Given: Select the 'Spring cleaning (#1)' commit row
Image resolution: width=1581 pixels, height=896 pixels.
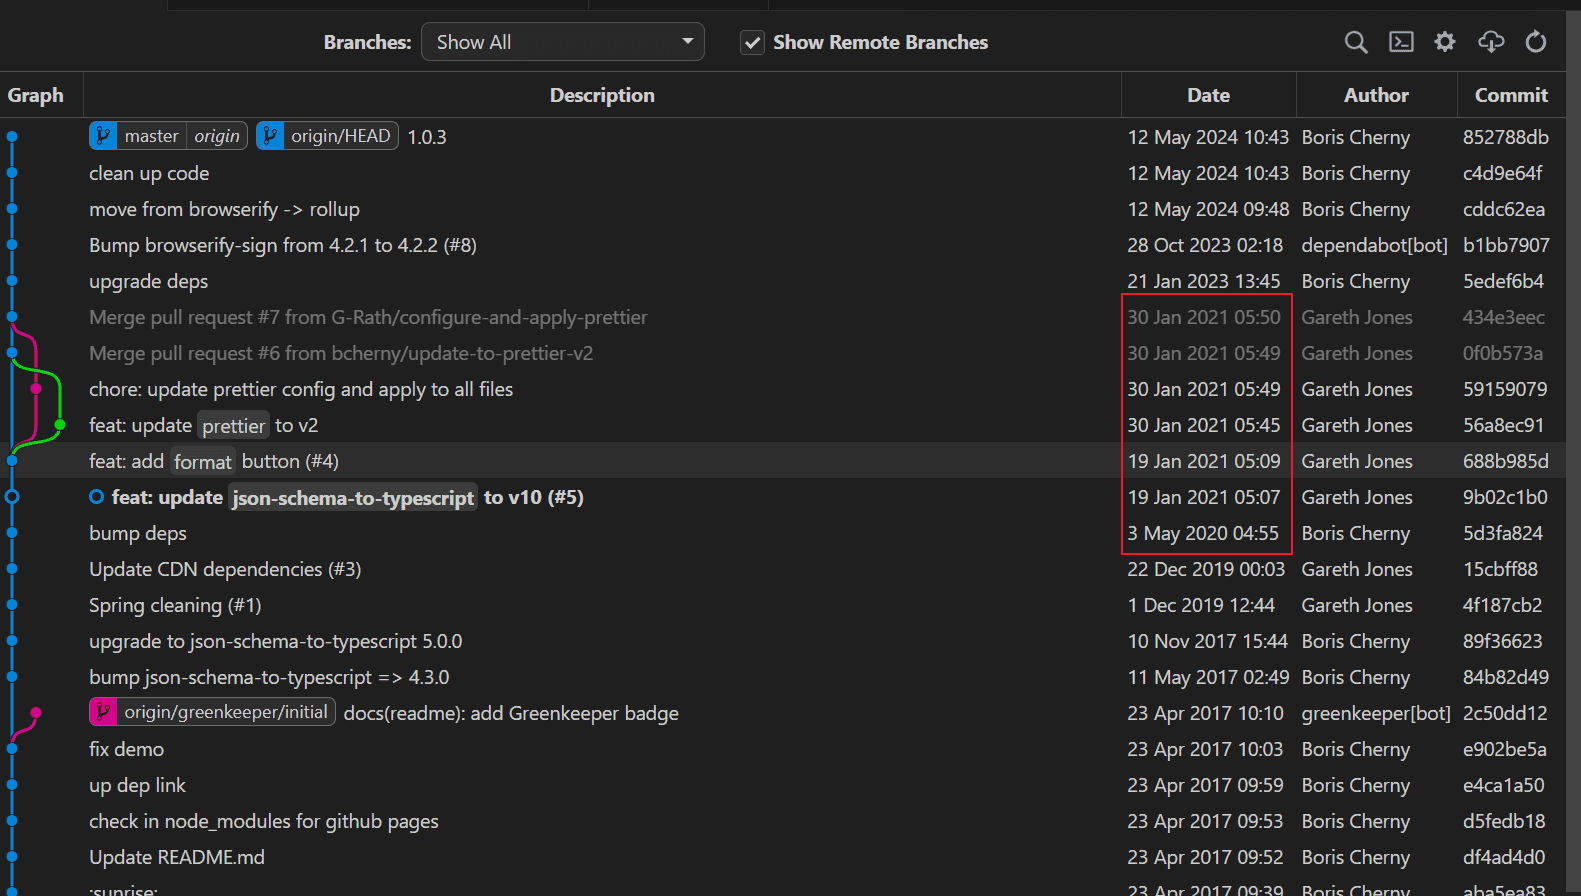Looking at the screenshot, I should click(175, 605).
